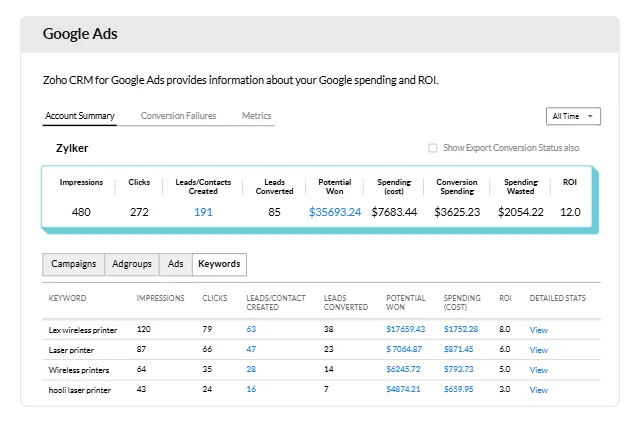
Task: View detailed stats for Lex wireless printer
Action: [538, 329]
